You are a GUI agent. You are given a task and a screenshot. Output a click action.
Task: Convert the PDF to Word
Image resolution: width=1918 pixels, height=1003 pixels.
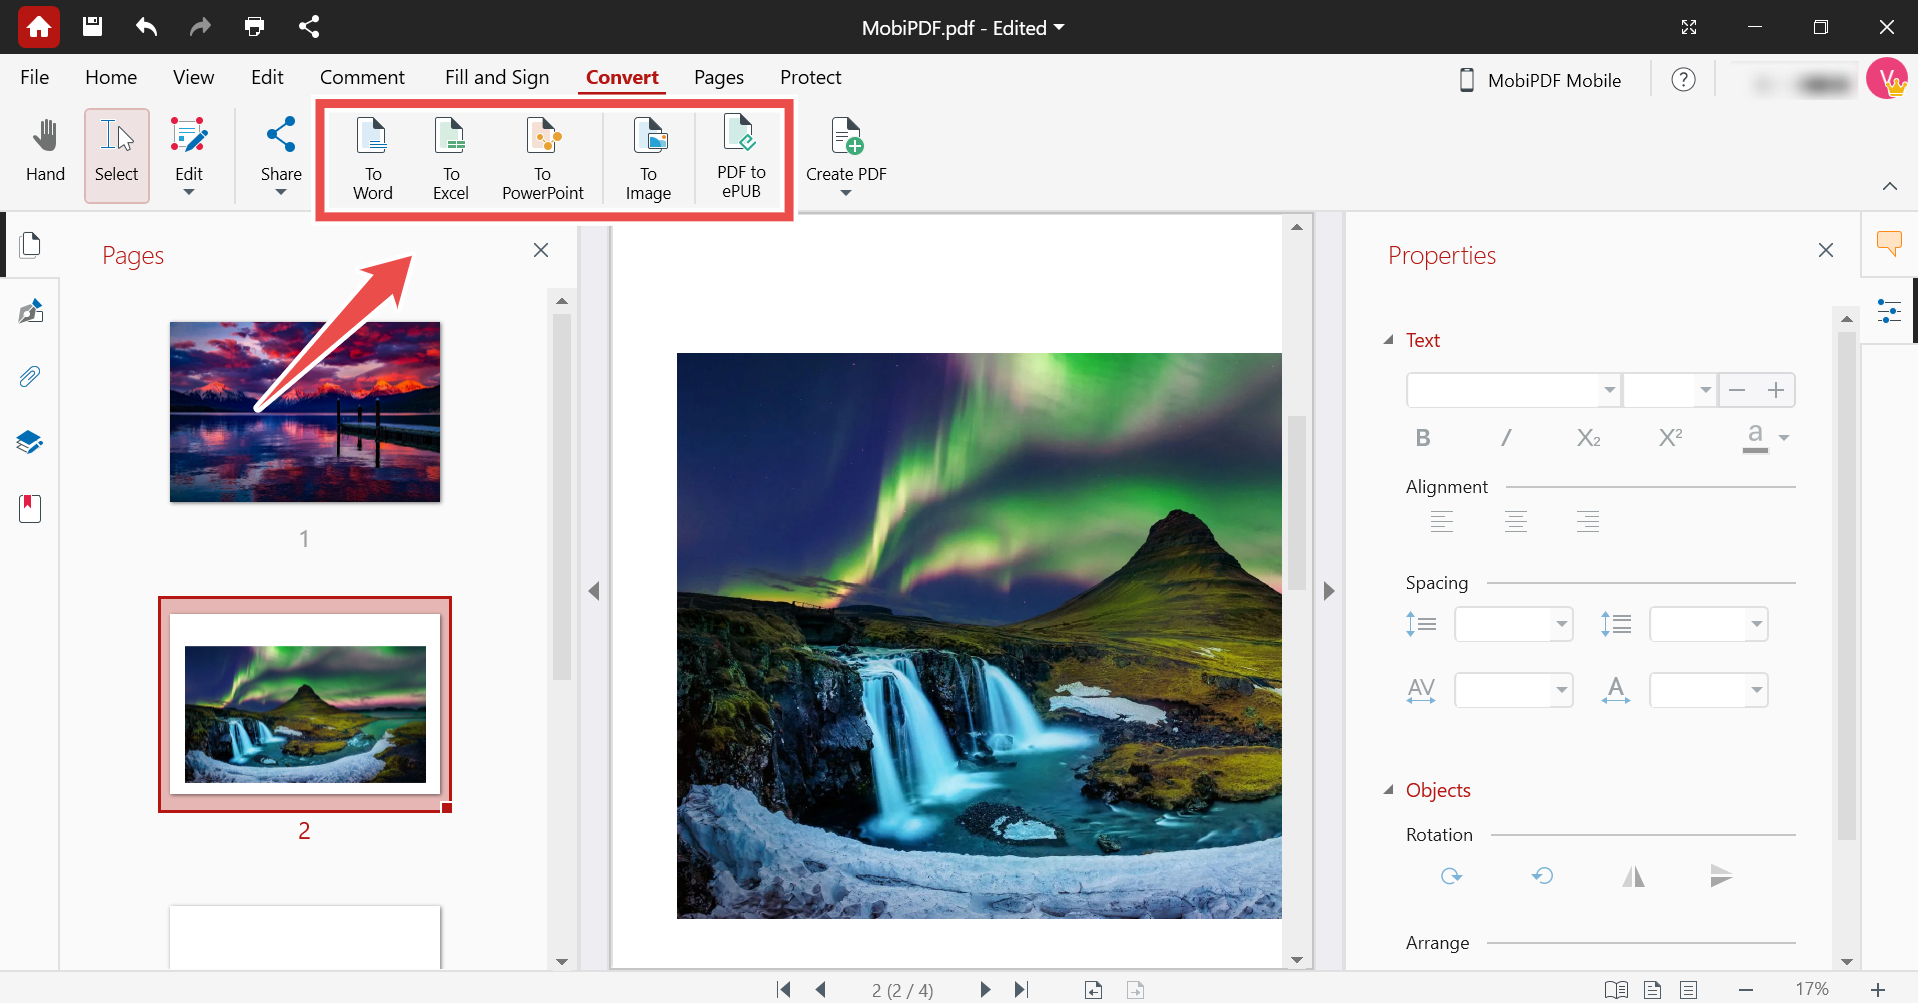point(371,157)
